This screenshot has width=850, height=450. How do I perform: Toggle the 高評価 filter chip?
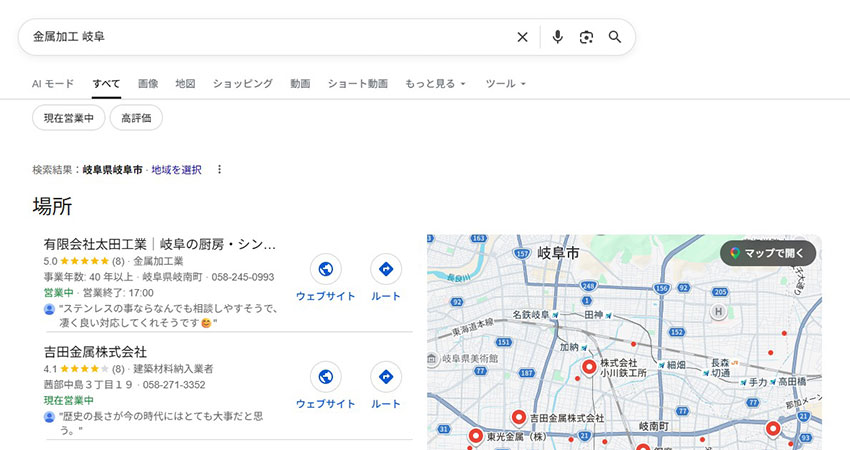(x=136, y=118)
